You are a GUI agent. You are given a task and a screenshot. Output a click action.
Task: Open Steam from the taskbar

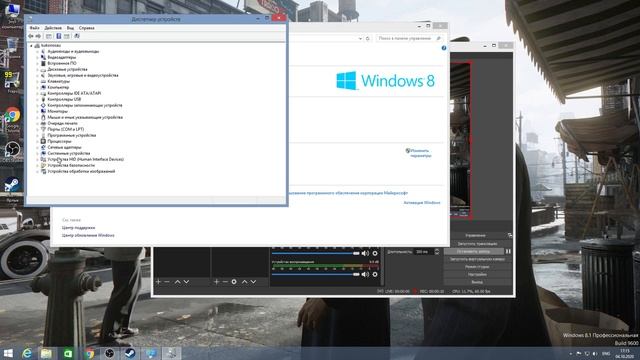tap(130, 353)
